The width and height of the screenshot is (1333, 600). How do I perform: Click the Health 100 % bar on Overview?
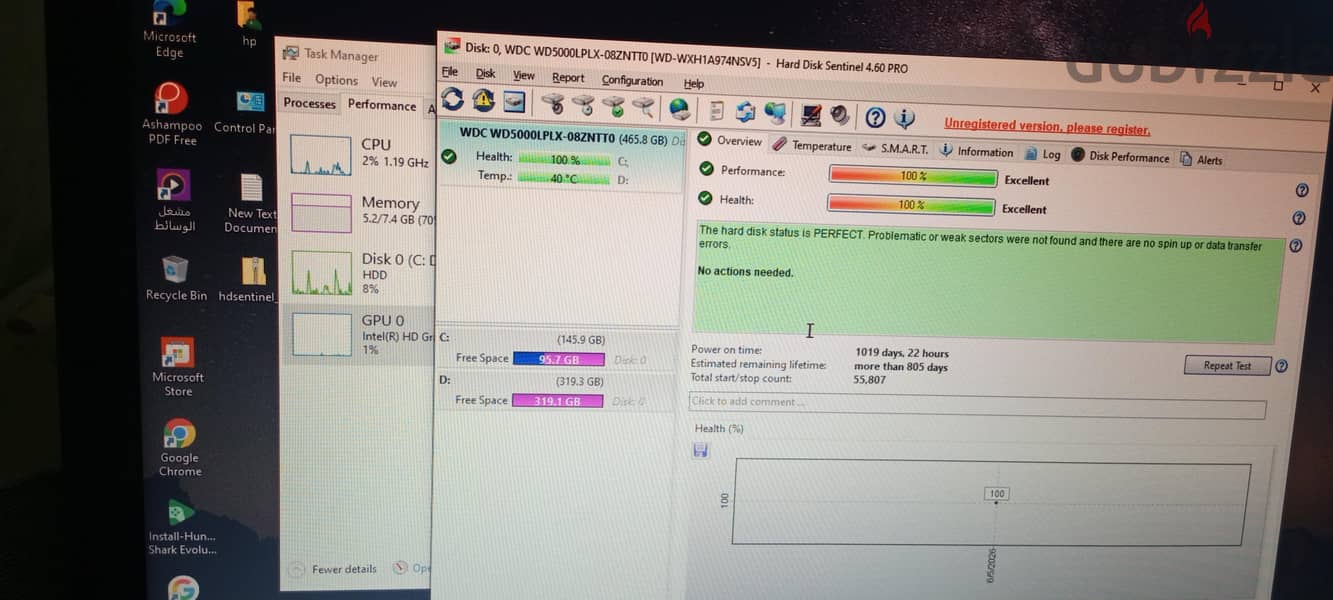[912, 205]
